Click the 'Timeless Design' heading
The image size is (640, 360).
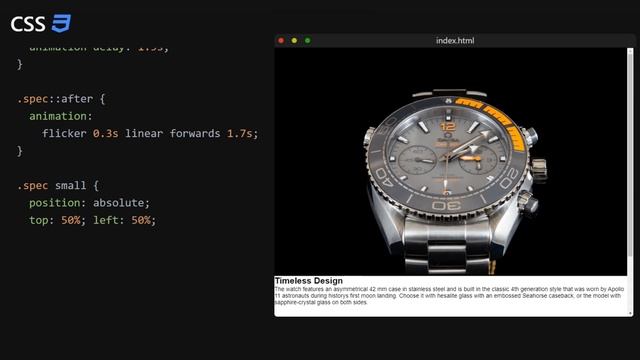(x=309, y=280)
